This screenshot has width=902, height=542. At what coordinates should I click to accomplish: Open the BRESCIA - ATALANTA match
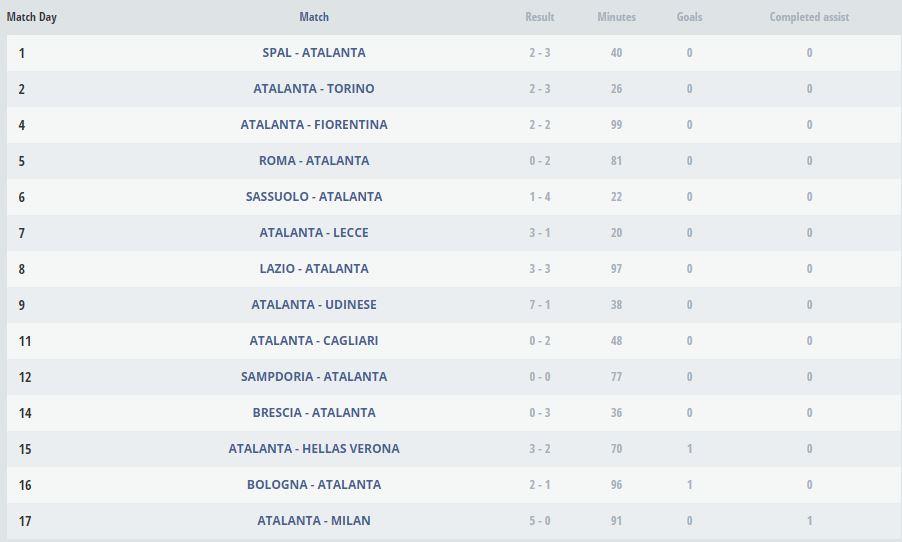314,413
